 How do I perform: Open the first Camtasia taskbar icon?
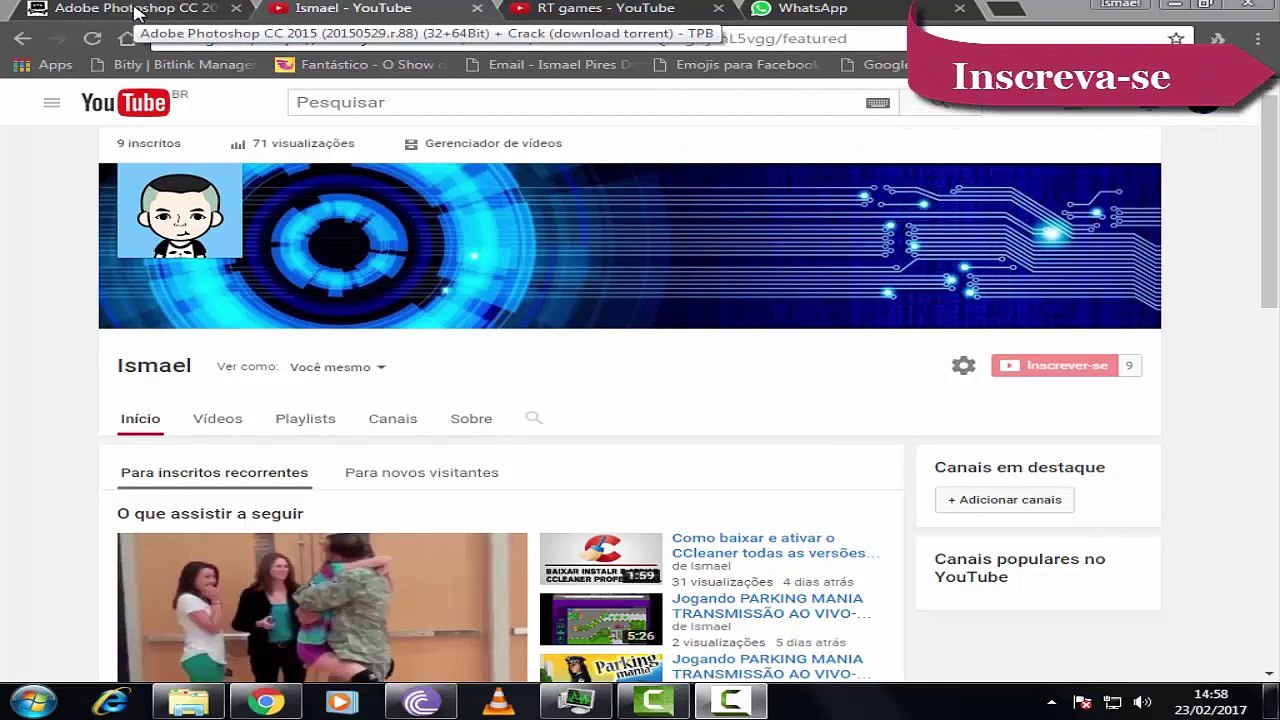[x=653, y=701]
